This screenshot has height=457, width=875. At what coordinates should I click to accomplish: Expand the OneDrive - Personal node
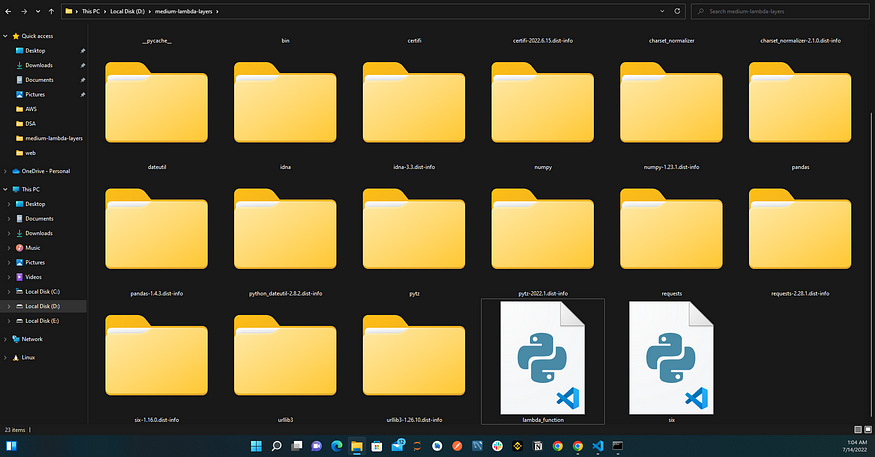[x=6, y=171]
